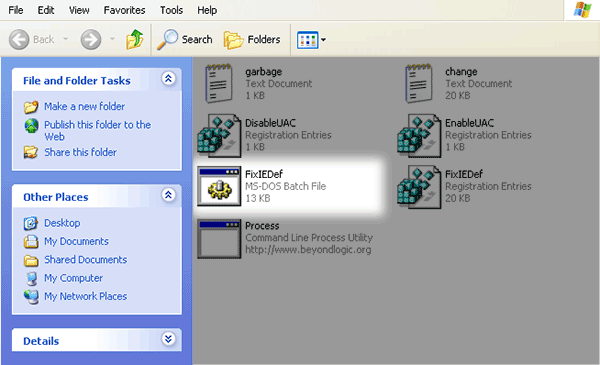The width and height of the screenshot is (600, 365).
Task: Collapse the File and Folder Tasks panel
Action: point(168,78)
